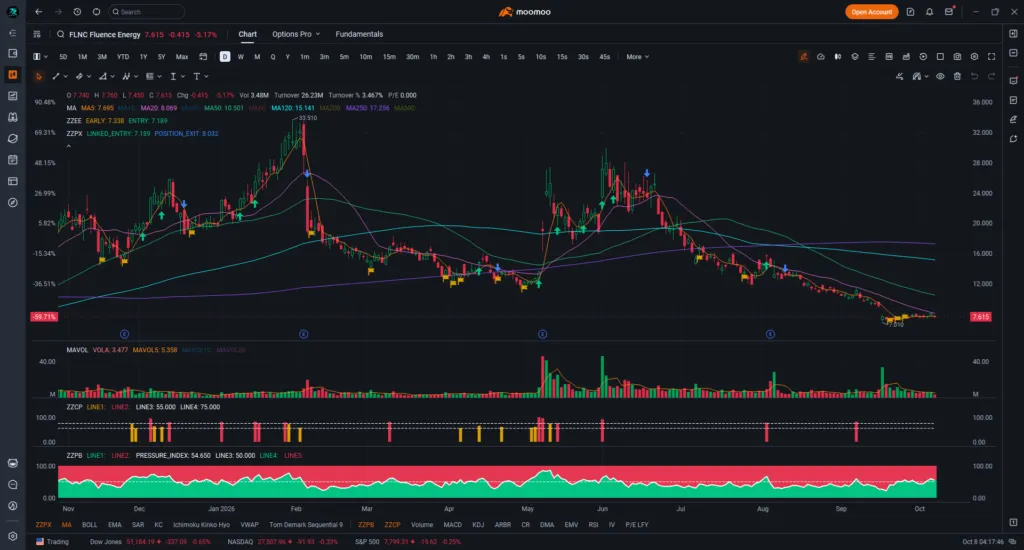The height and width of the screenshot is (550, 1024).
Task: Click the FLNC Fluence Energy ticker name
Action: [104, 35]
